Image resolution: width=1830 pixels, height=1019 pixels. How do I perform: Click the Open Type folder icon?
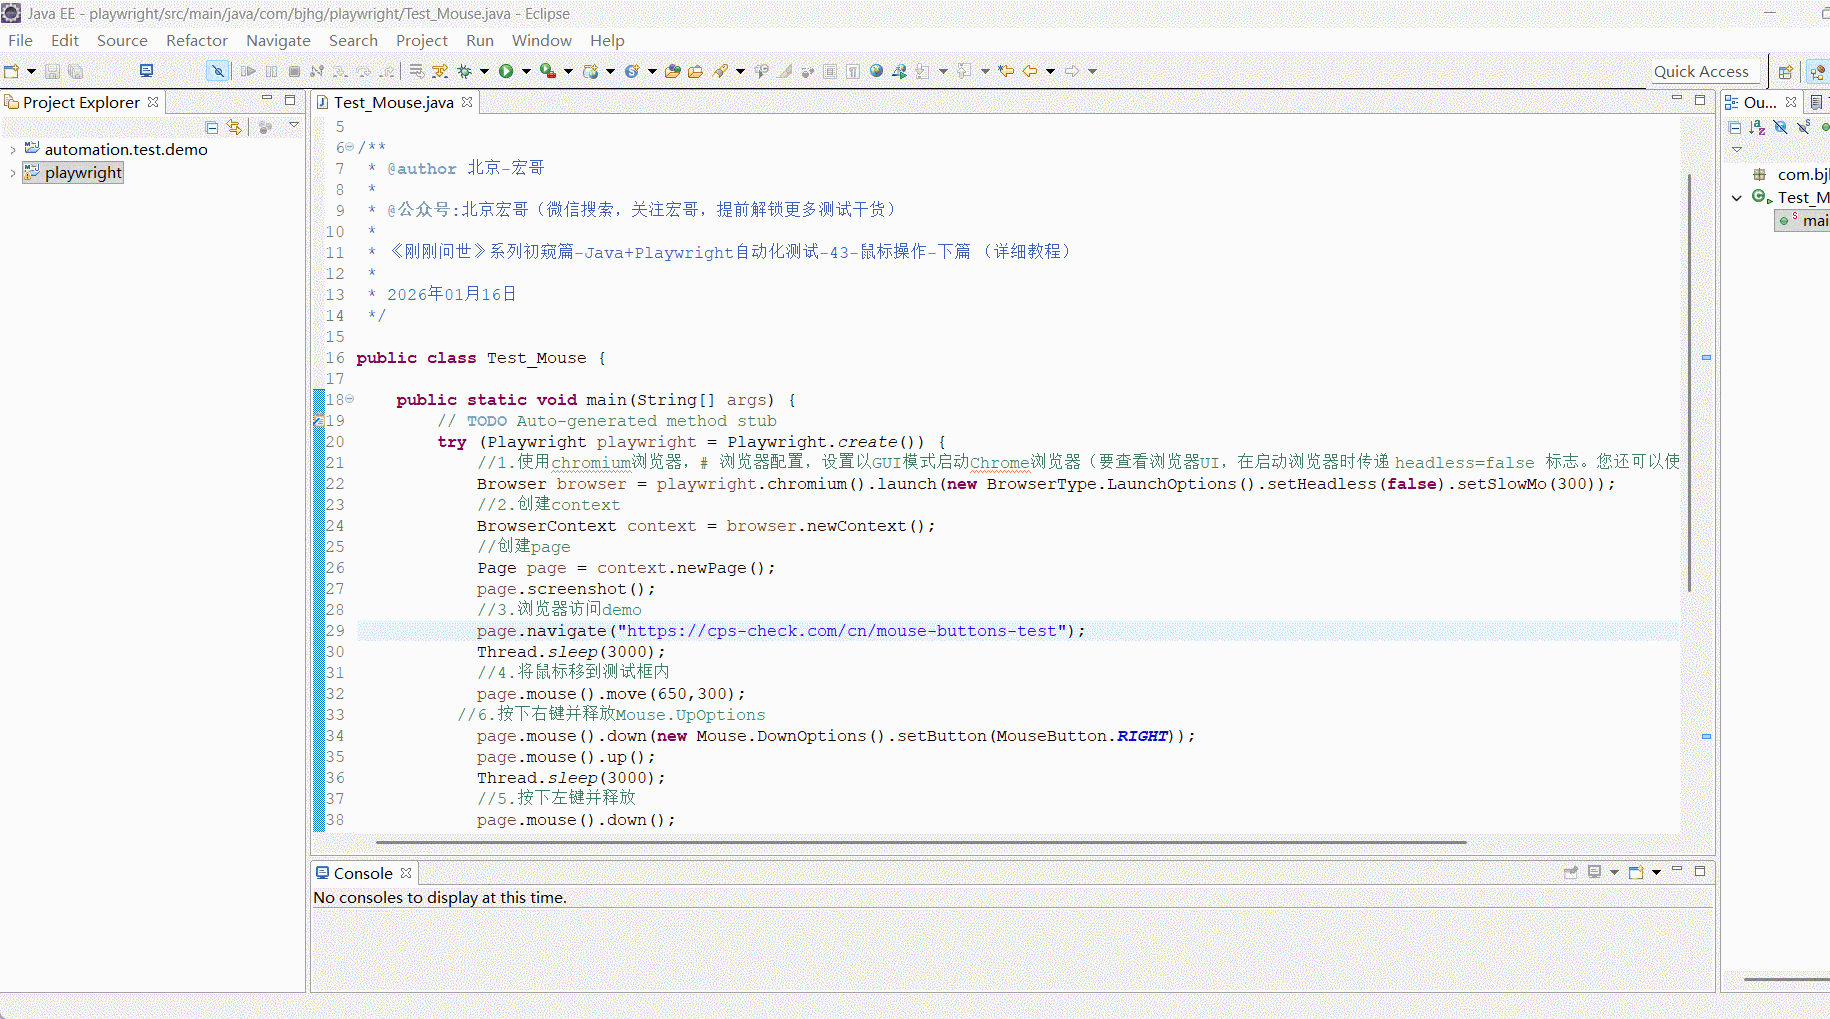pos(673,71)
